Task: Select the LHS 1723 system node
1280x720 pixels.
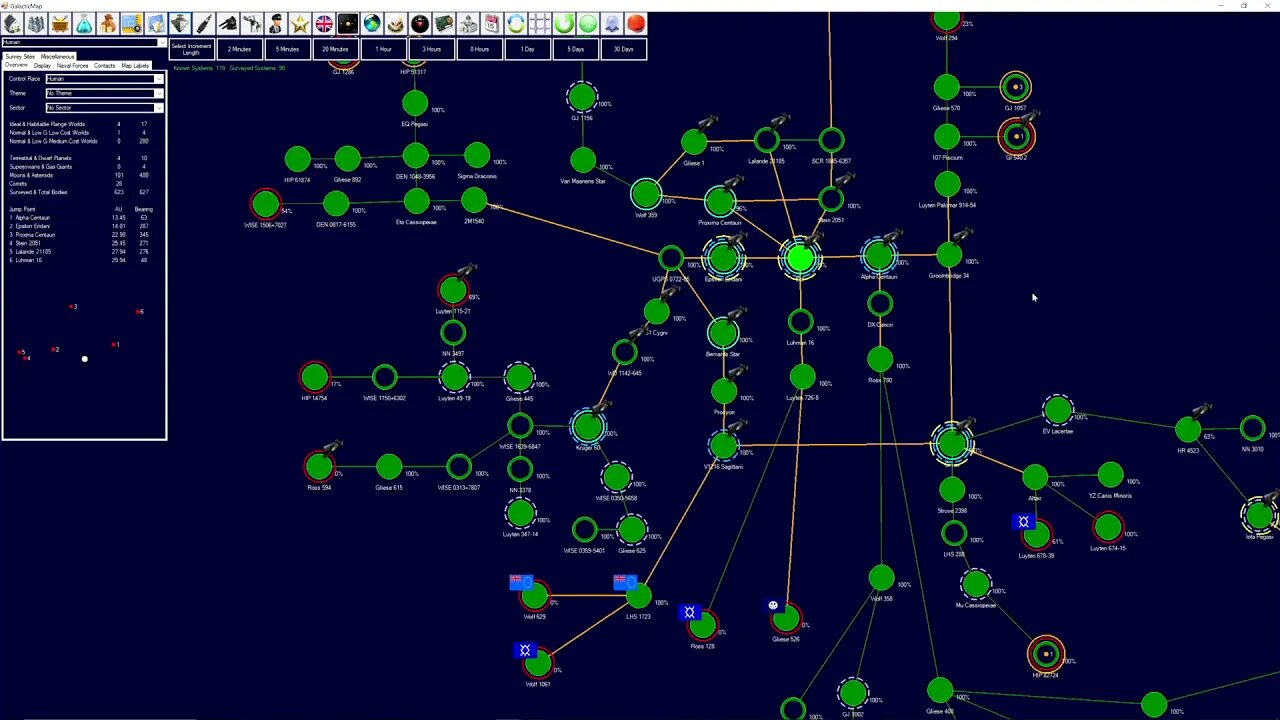Action: (638, 597)
